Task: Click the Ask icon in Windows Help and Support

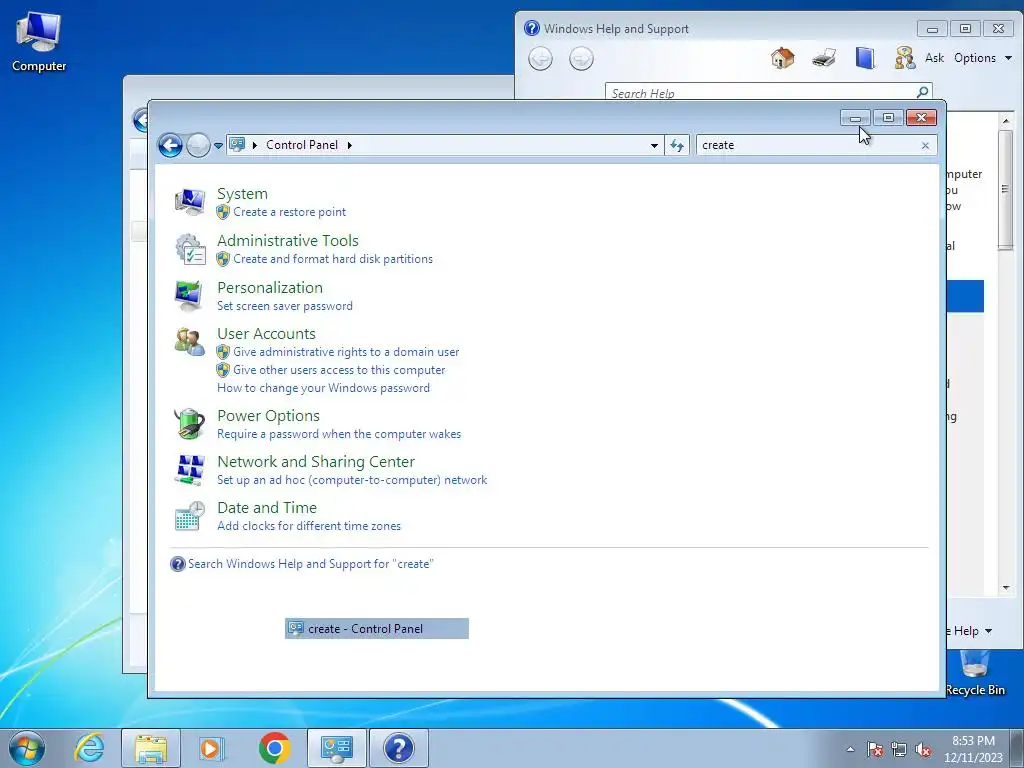Action: click(905, 58)
